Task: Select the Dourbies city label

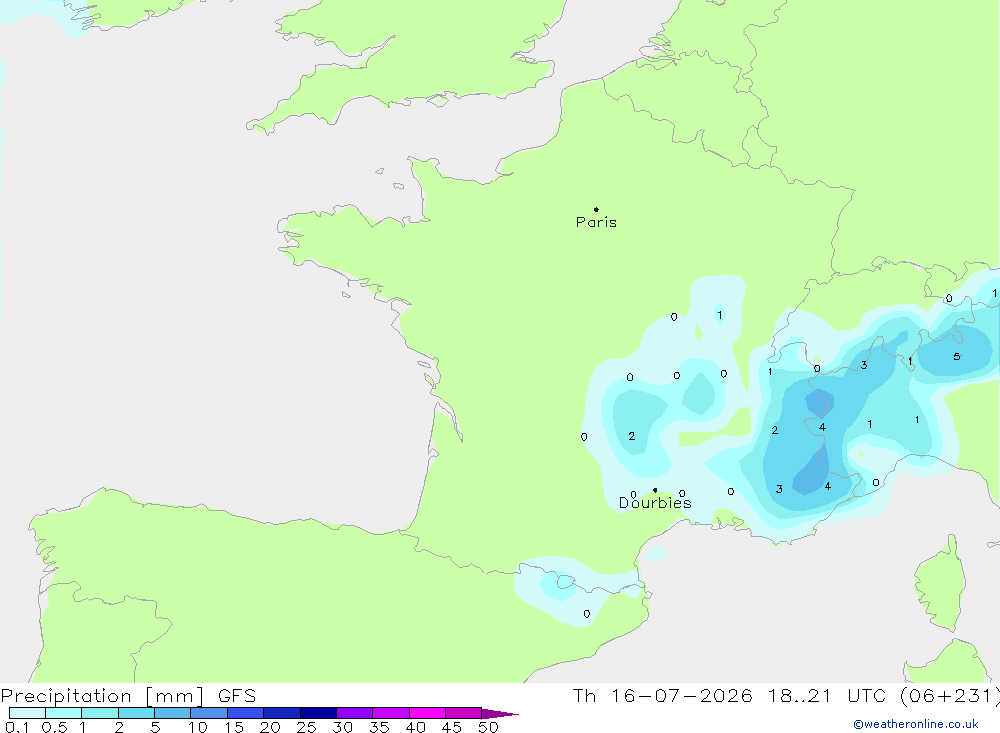Action: [x=655, y=503]
